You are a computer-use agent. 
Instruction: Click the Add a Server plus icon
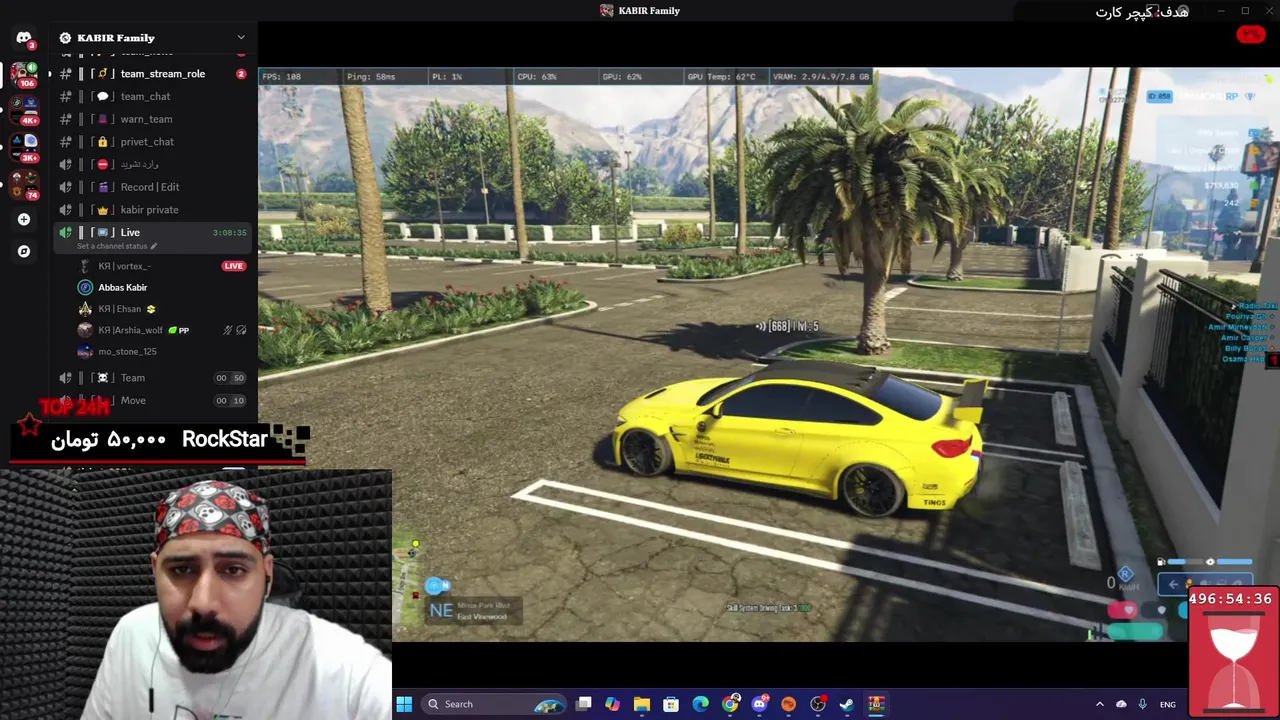point(24,219)
